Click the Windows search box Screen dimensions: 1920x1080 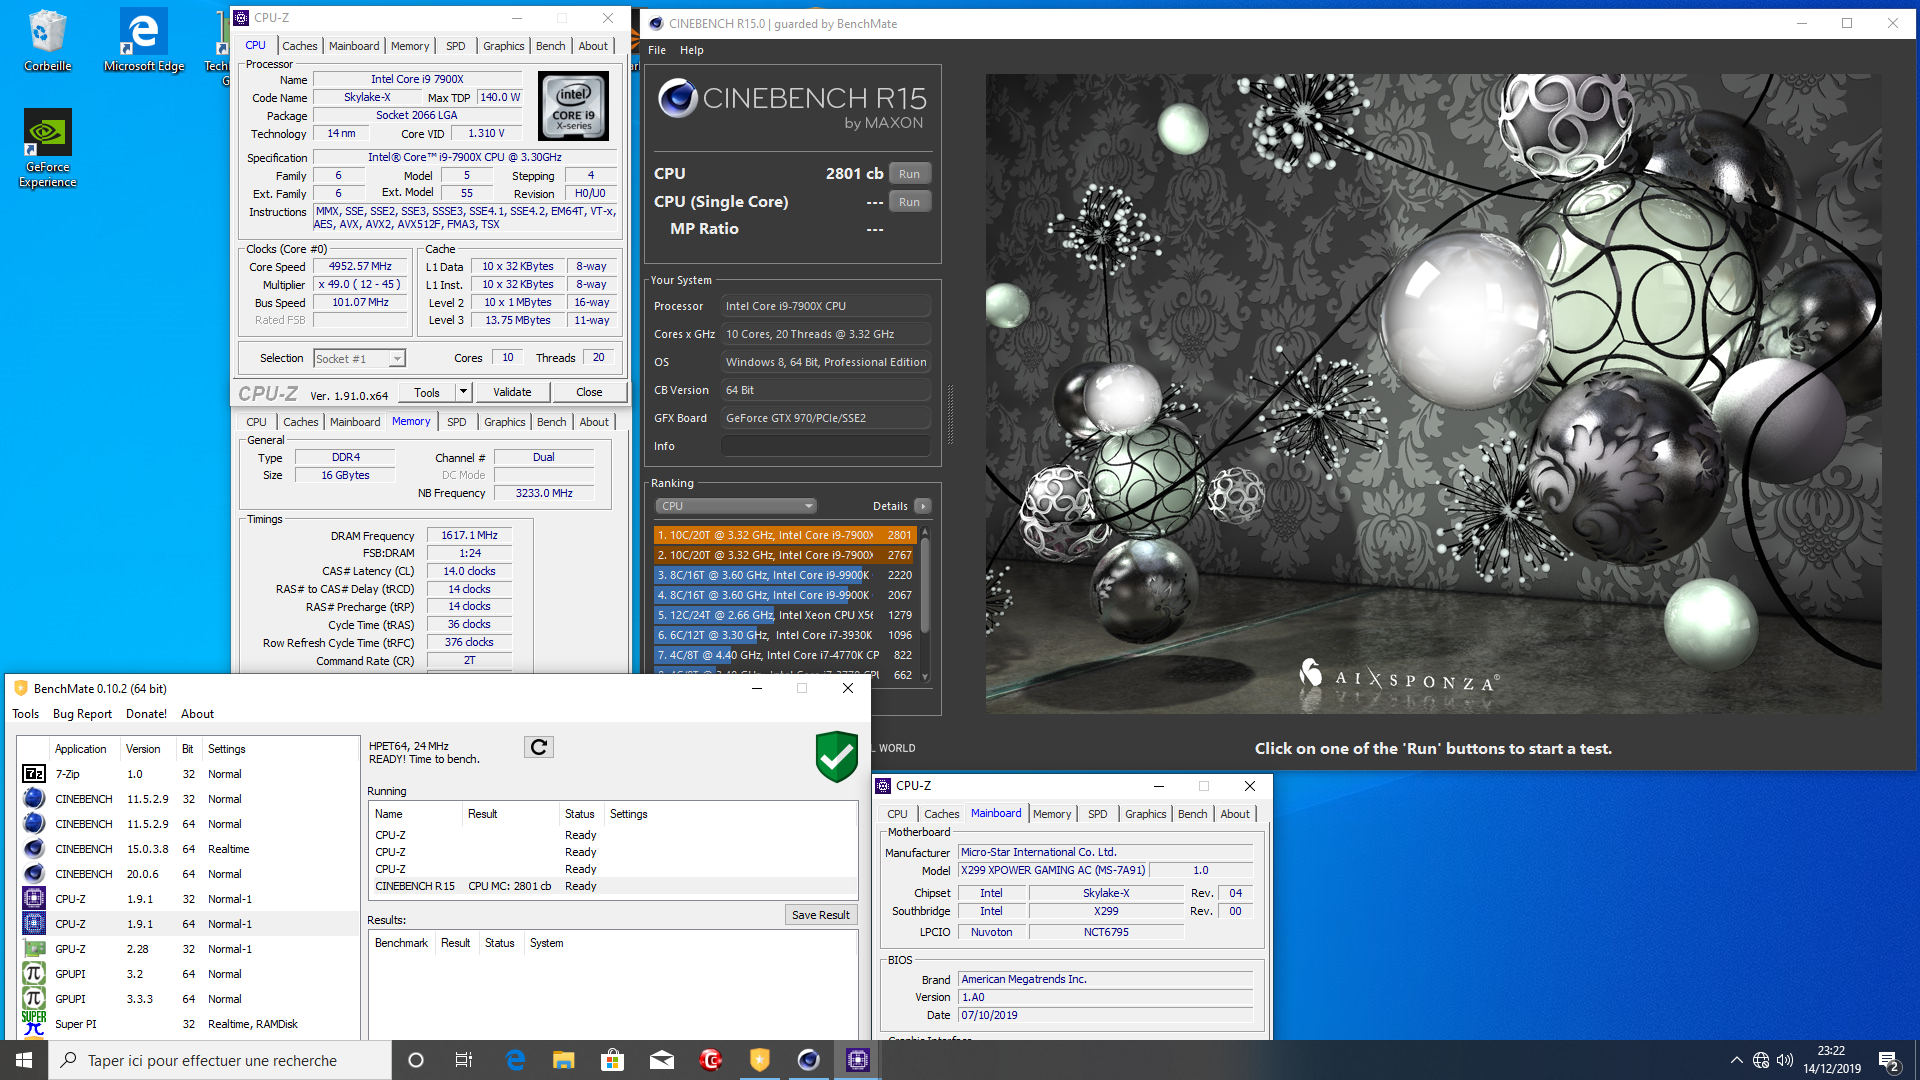coord(220,1060)
